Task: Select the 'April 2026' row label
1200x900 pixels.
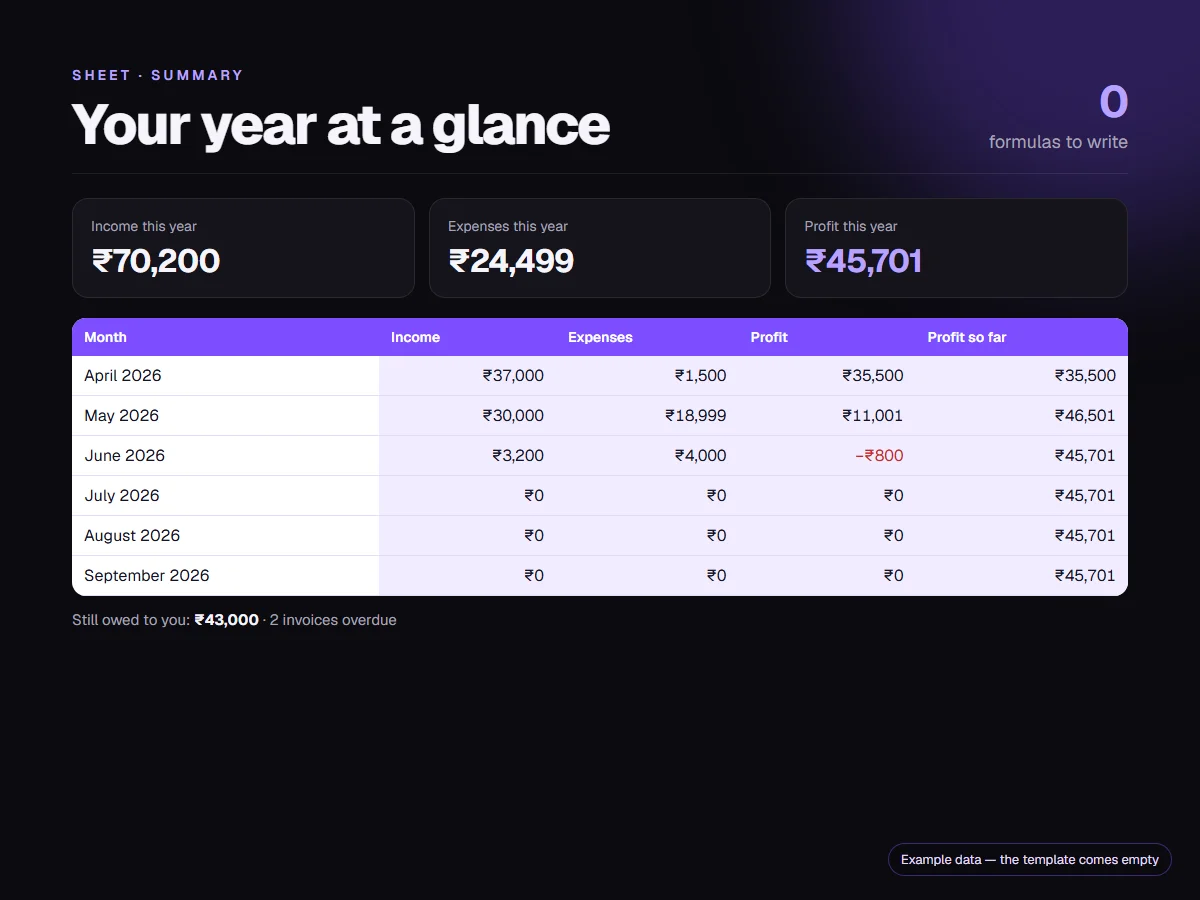Action: tap(123, 376)
